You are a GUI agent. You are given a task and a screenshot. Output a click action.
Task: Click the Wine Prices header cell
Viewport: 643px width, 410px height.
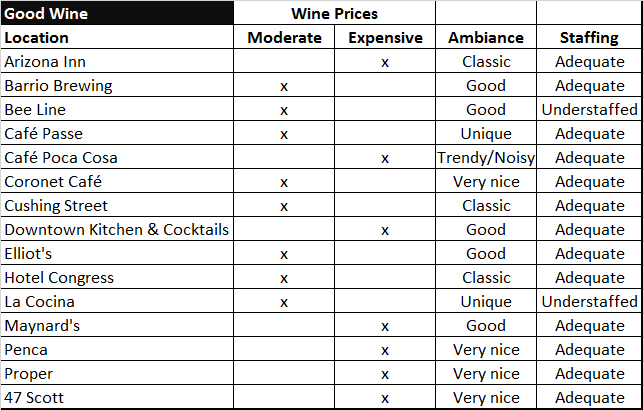(334, 13)
